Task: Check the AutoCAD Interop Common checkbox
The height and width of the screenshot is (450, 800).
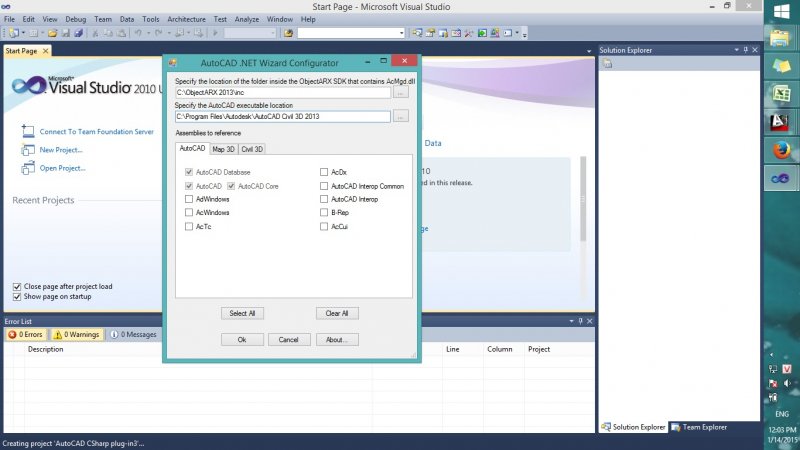Action: click(x=324, y=186)
